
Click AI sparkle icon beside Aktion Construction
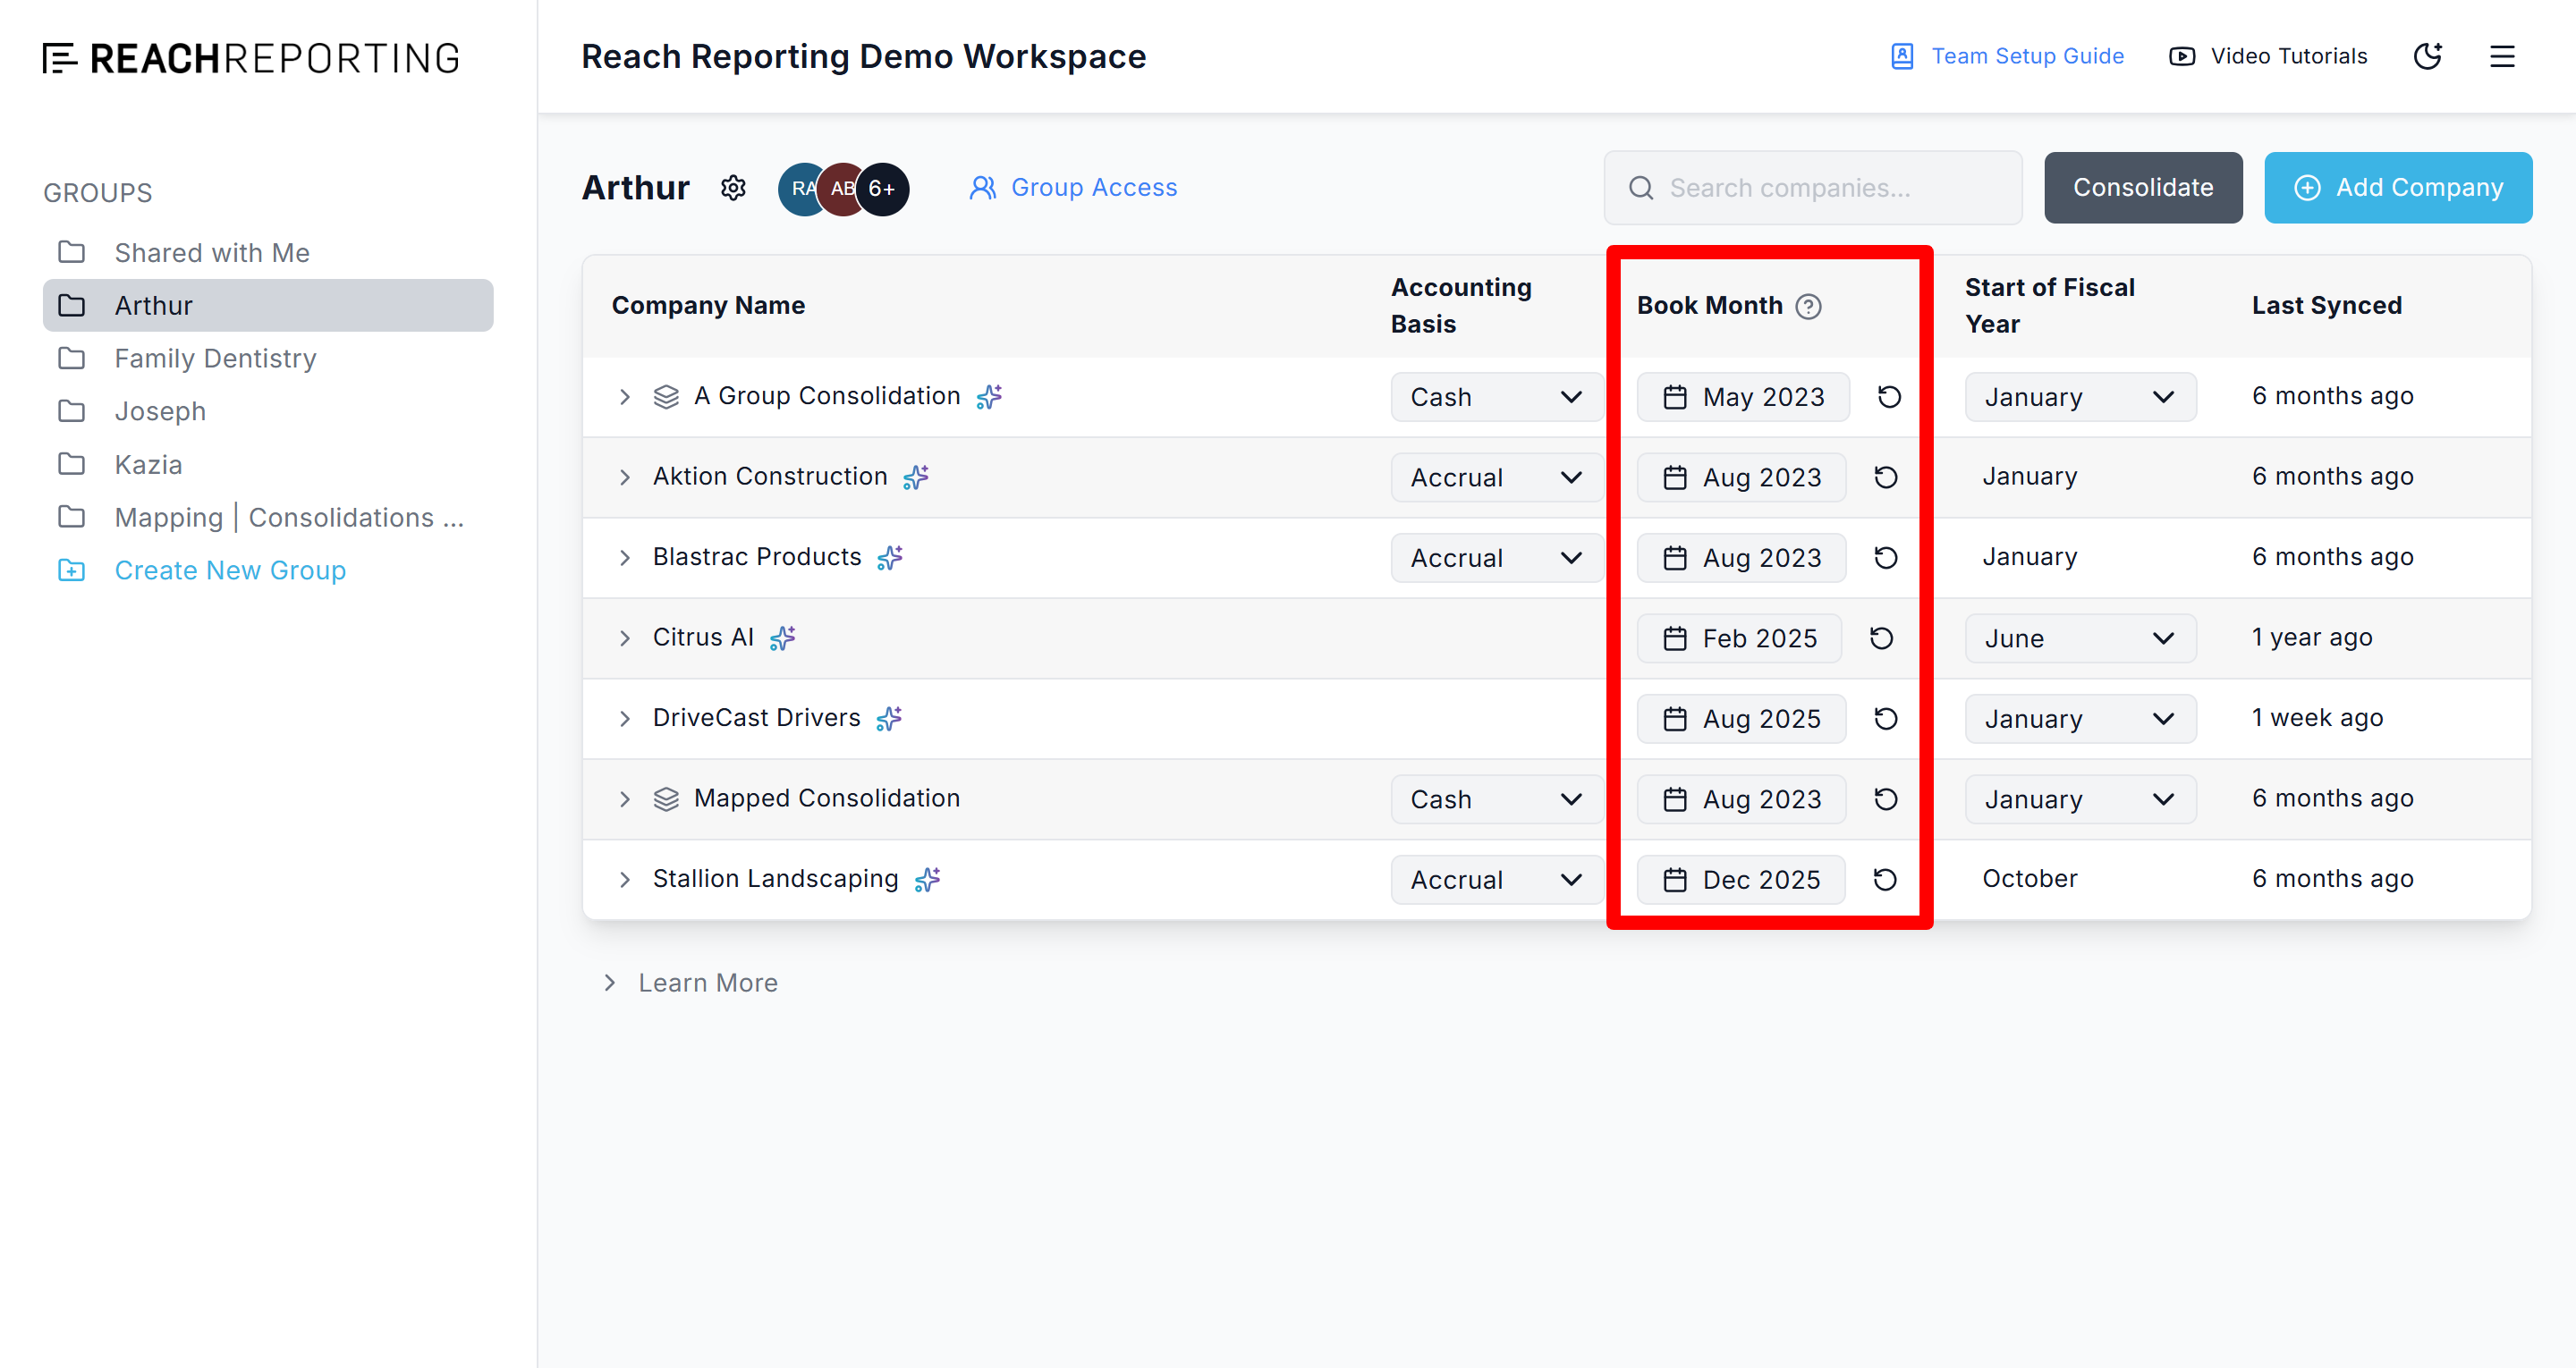coord(915,477)
